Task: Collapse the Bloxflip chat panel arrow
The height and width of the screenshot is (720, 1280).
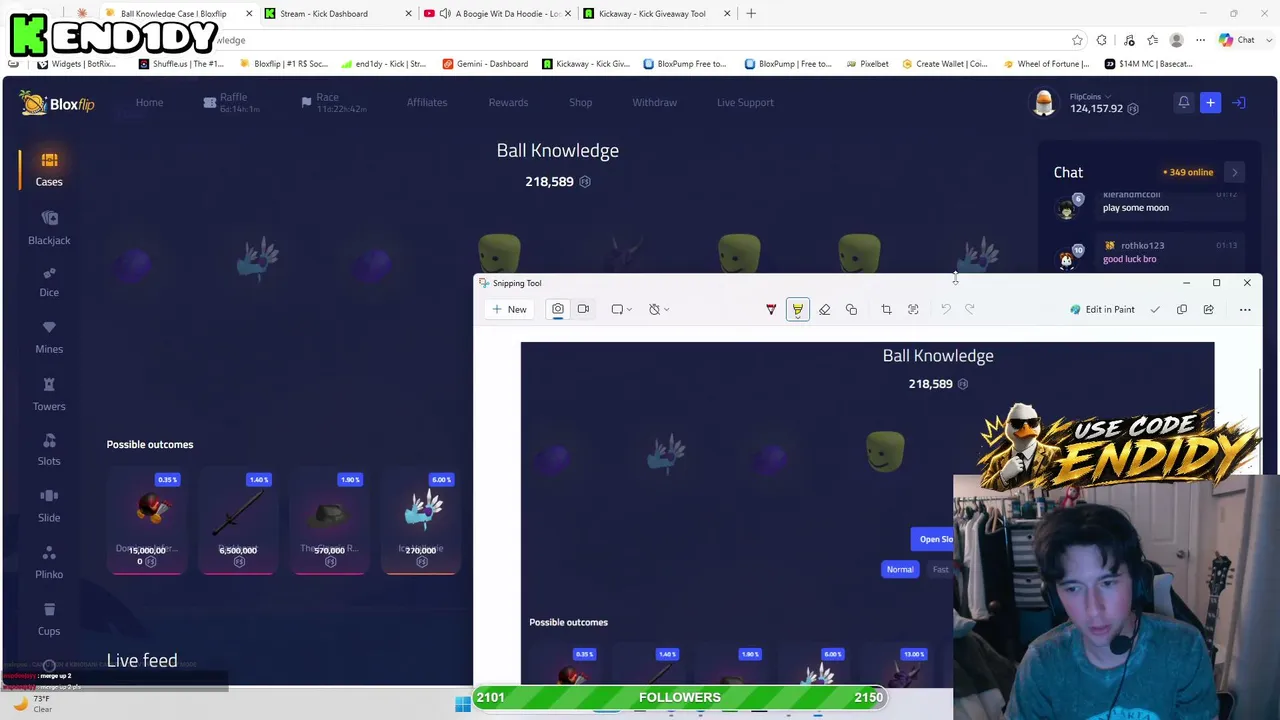Action: (1234, 172)
